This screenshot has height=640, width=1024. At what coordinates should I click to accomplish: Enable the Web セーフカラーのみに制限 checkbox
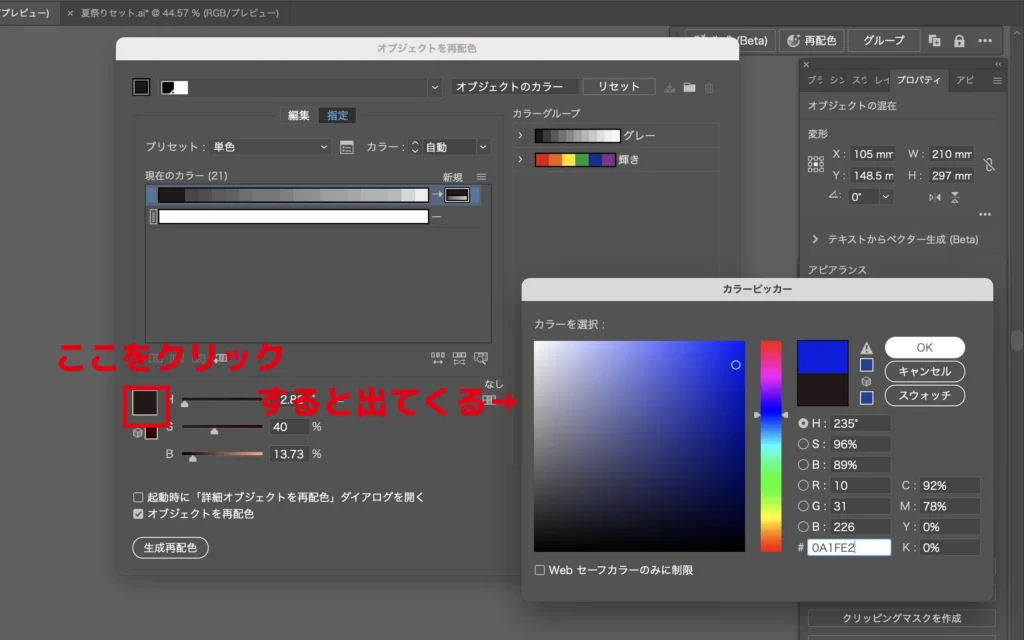[x=540, y=570]
